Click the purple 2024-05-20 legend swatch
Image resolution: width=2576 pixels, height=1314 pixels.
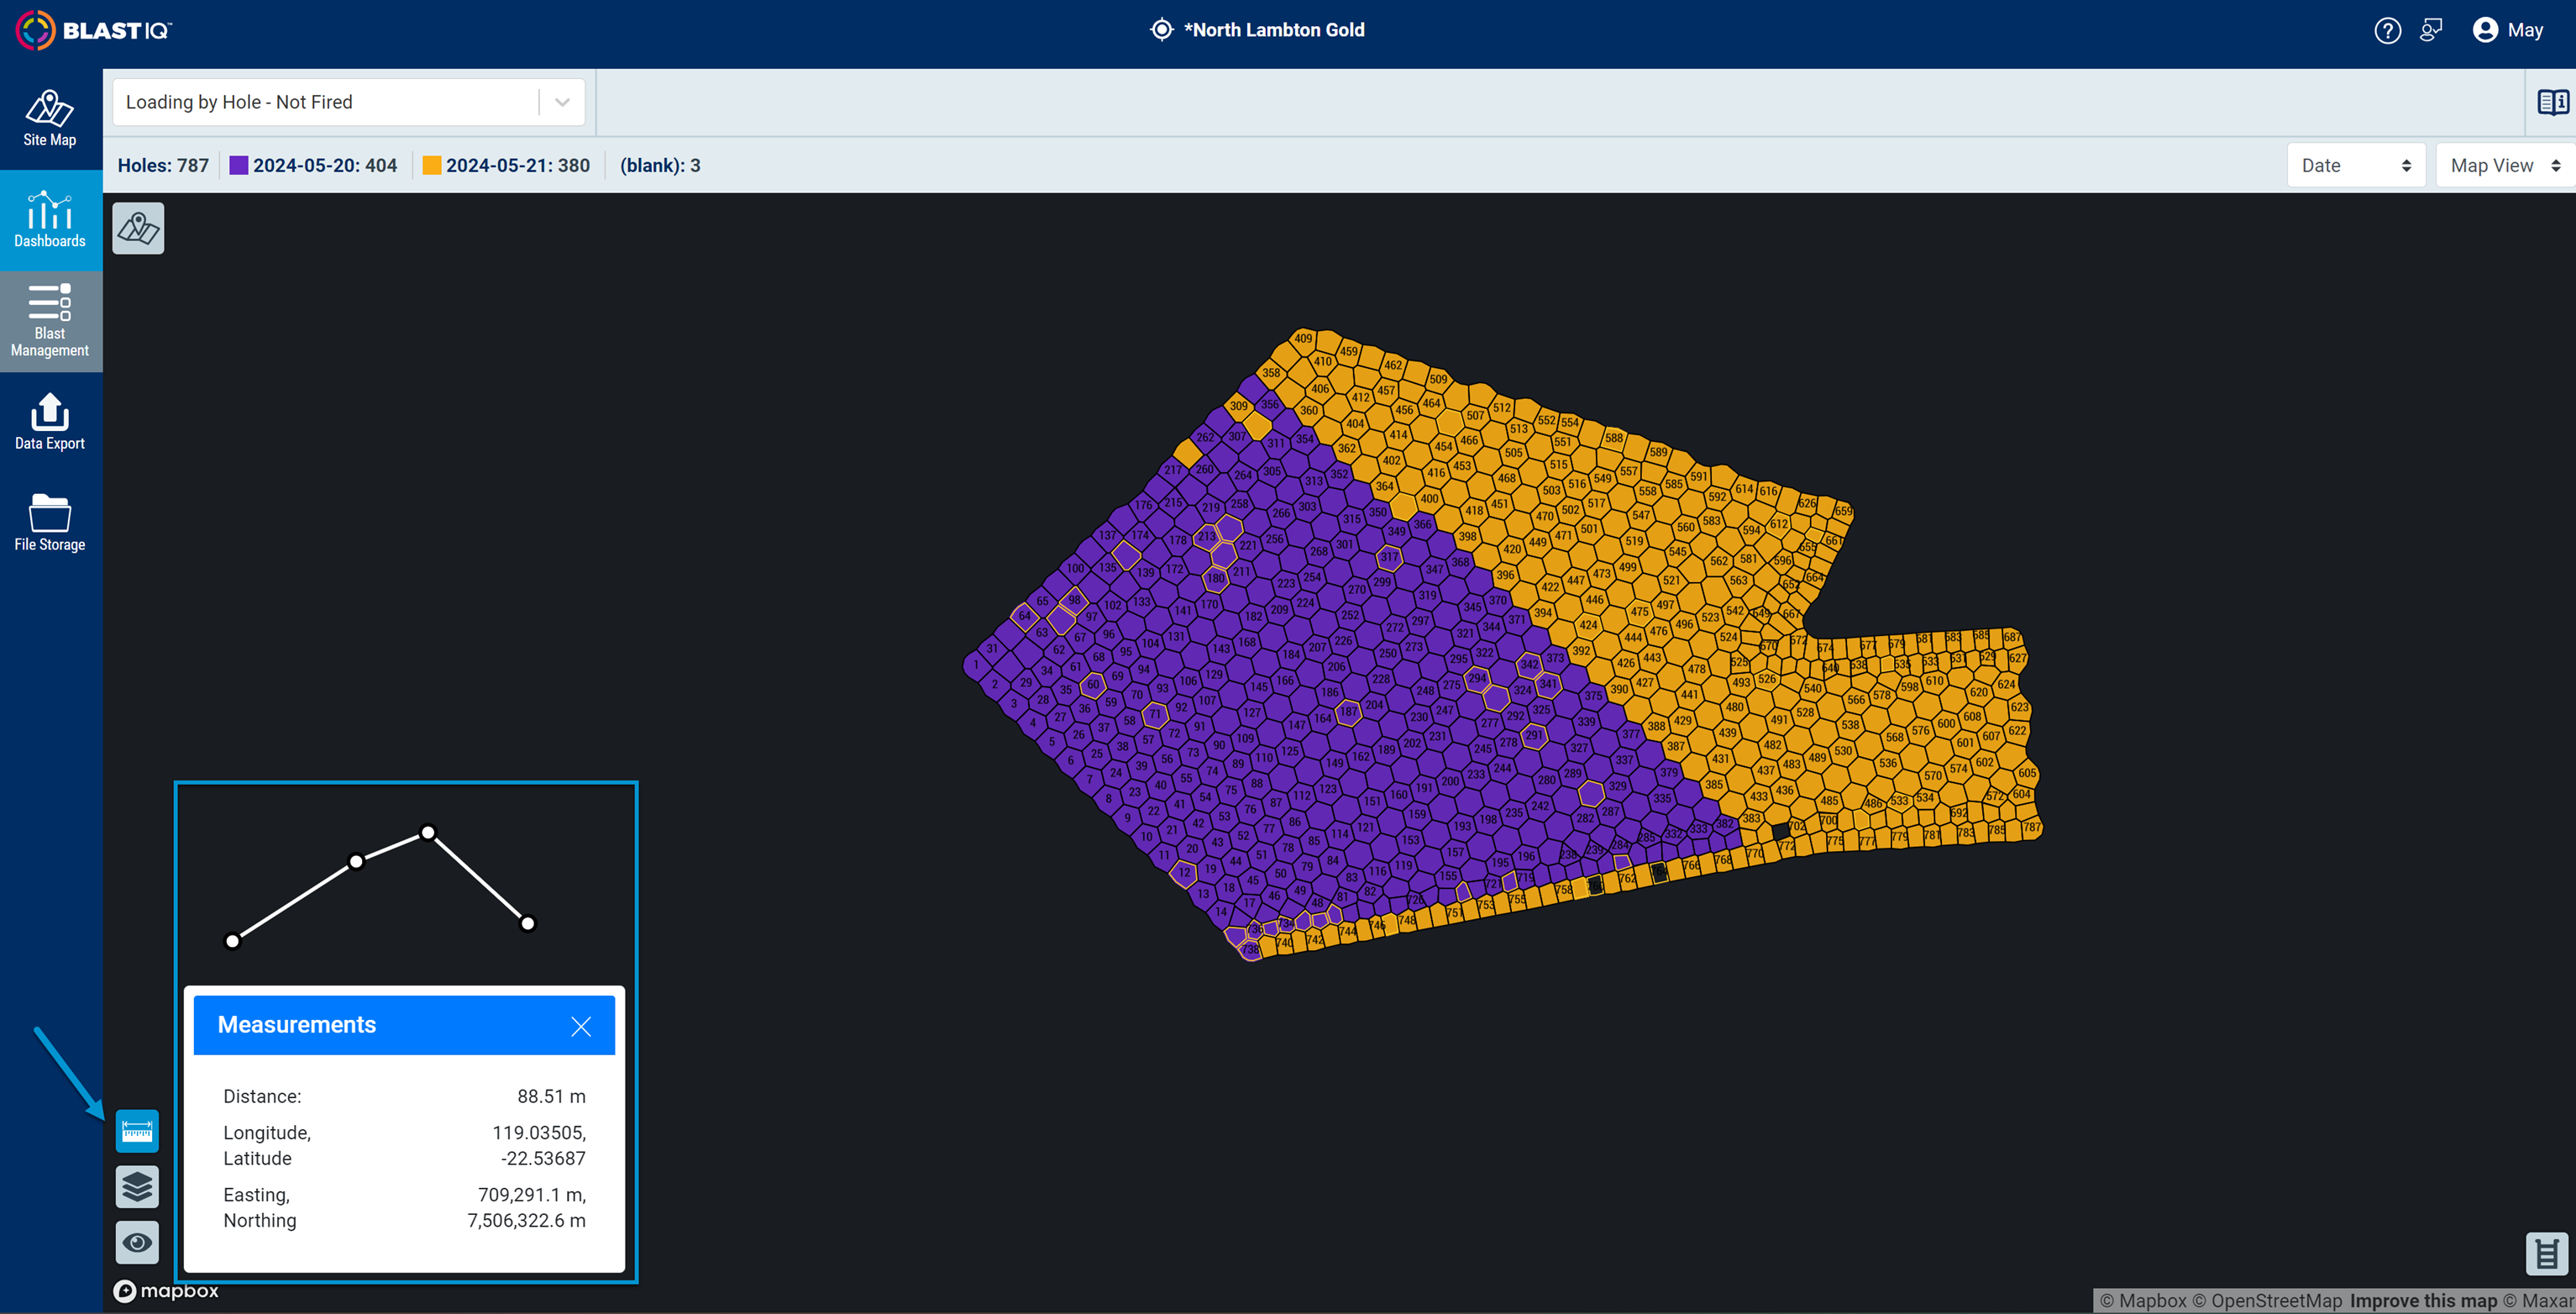pyautogui.click(x=238, y=166)
